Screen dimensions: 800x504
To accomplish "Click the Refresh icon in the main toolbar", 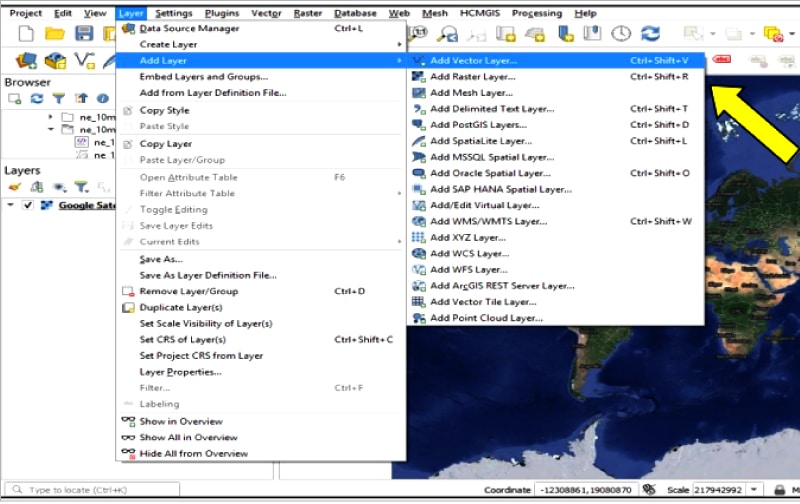I will pos(651,34).
